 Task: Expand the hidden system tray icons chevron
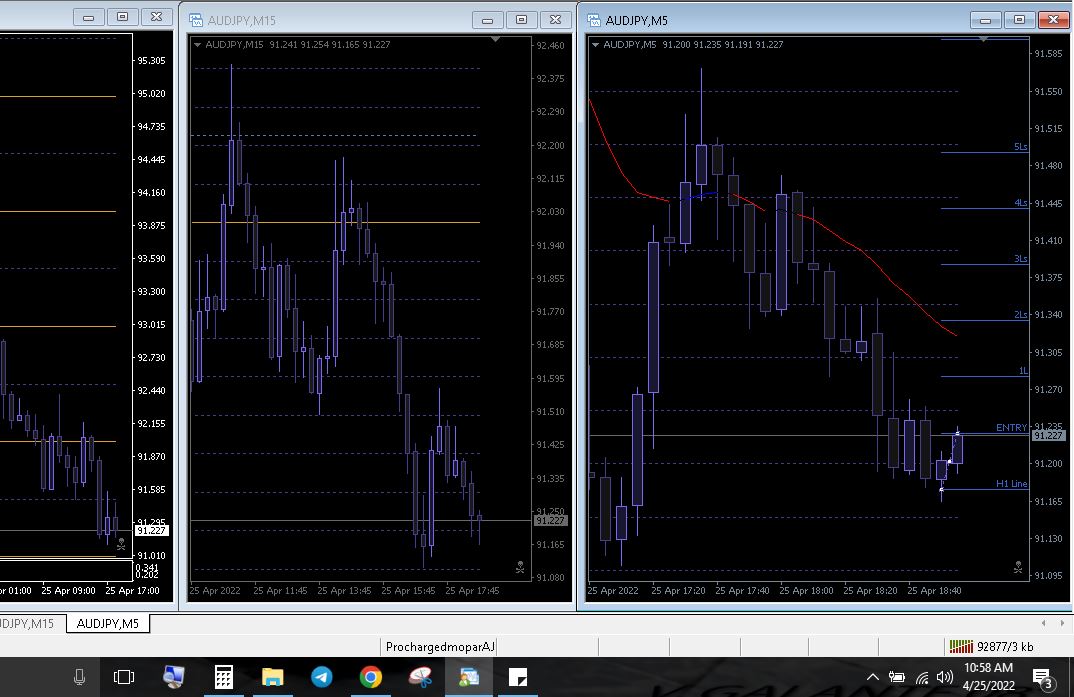pyautogui.click(x=872, y=678)
